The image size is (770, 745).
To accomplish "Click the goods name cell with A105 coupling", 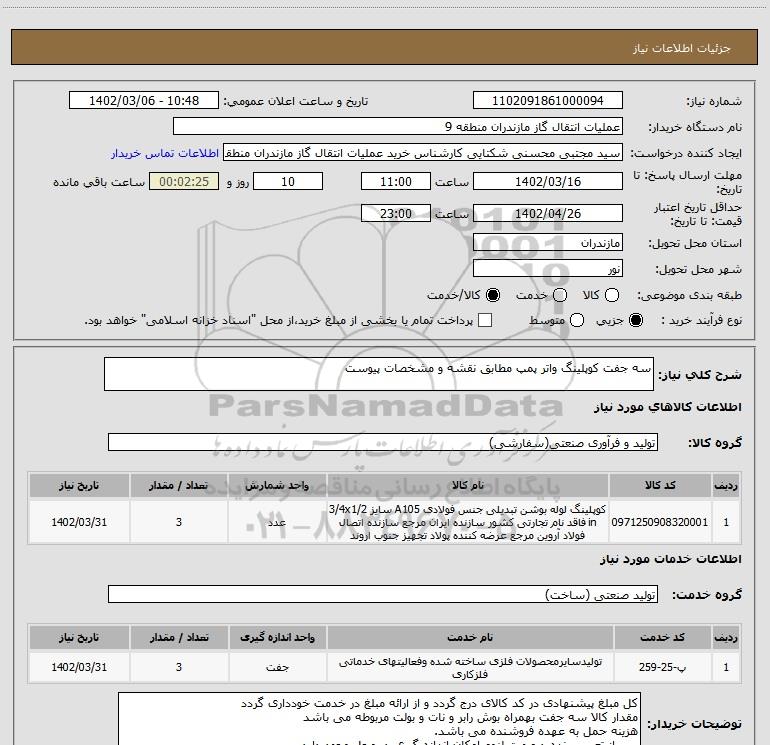I will [x=468, y=522].
